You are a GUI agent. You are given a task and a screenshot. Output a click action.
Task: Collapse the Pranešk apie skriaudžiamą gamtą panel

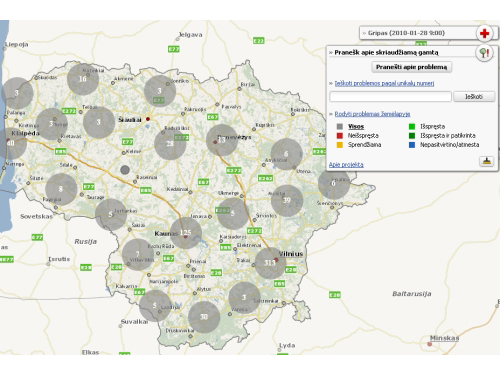(331, 53)
